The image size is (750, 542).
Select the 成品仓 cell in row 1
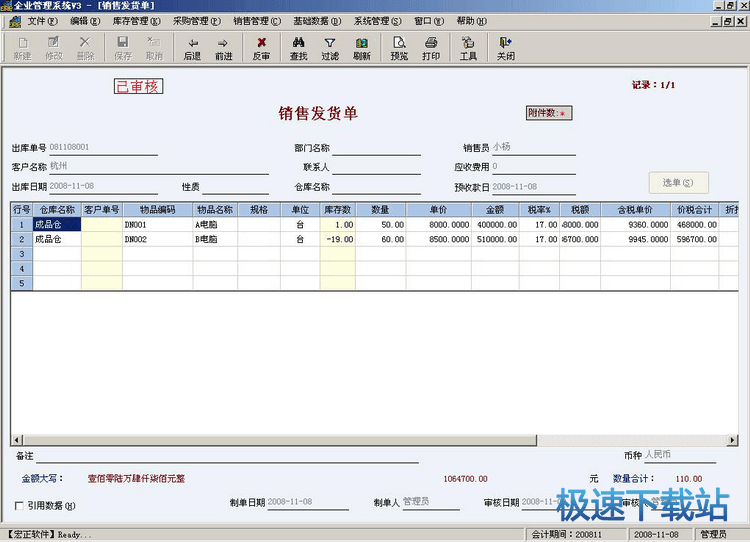[x=57, y=224]
